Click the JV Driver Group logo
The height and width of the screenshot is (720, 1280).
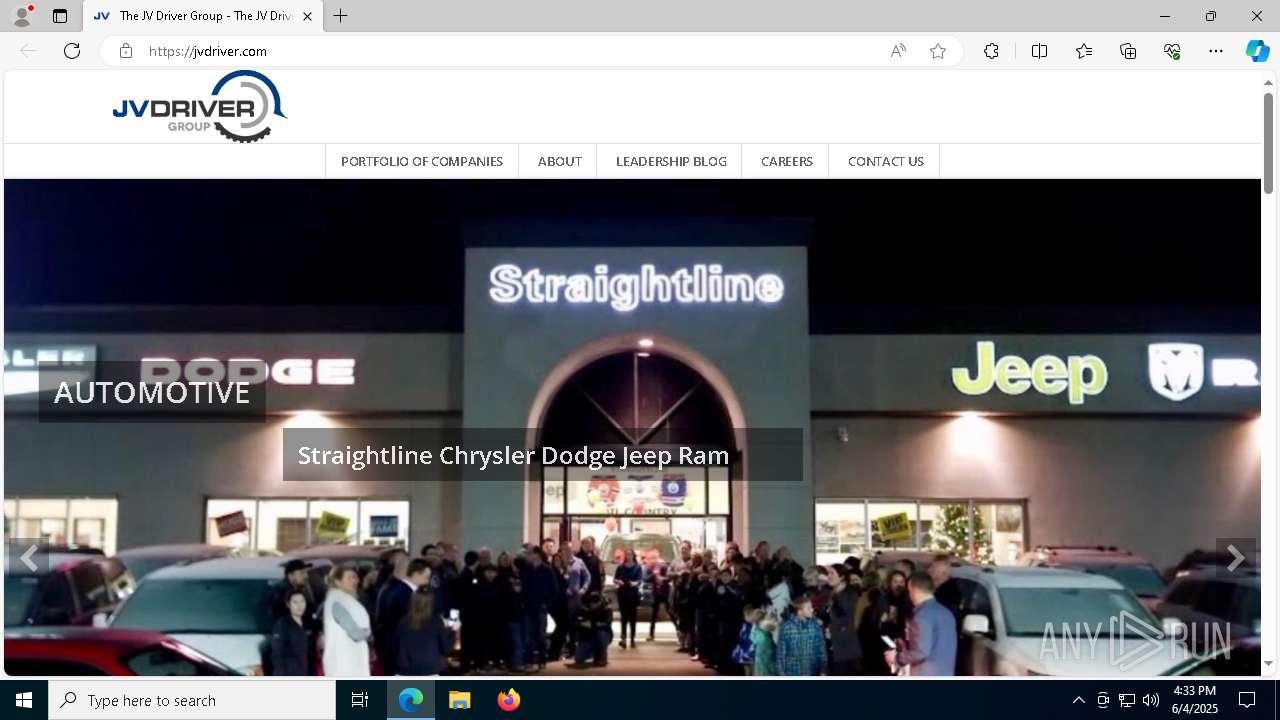[x=200, y=106]
